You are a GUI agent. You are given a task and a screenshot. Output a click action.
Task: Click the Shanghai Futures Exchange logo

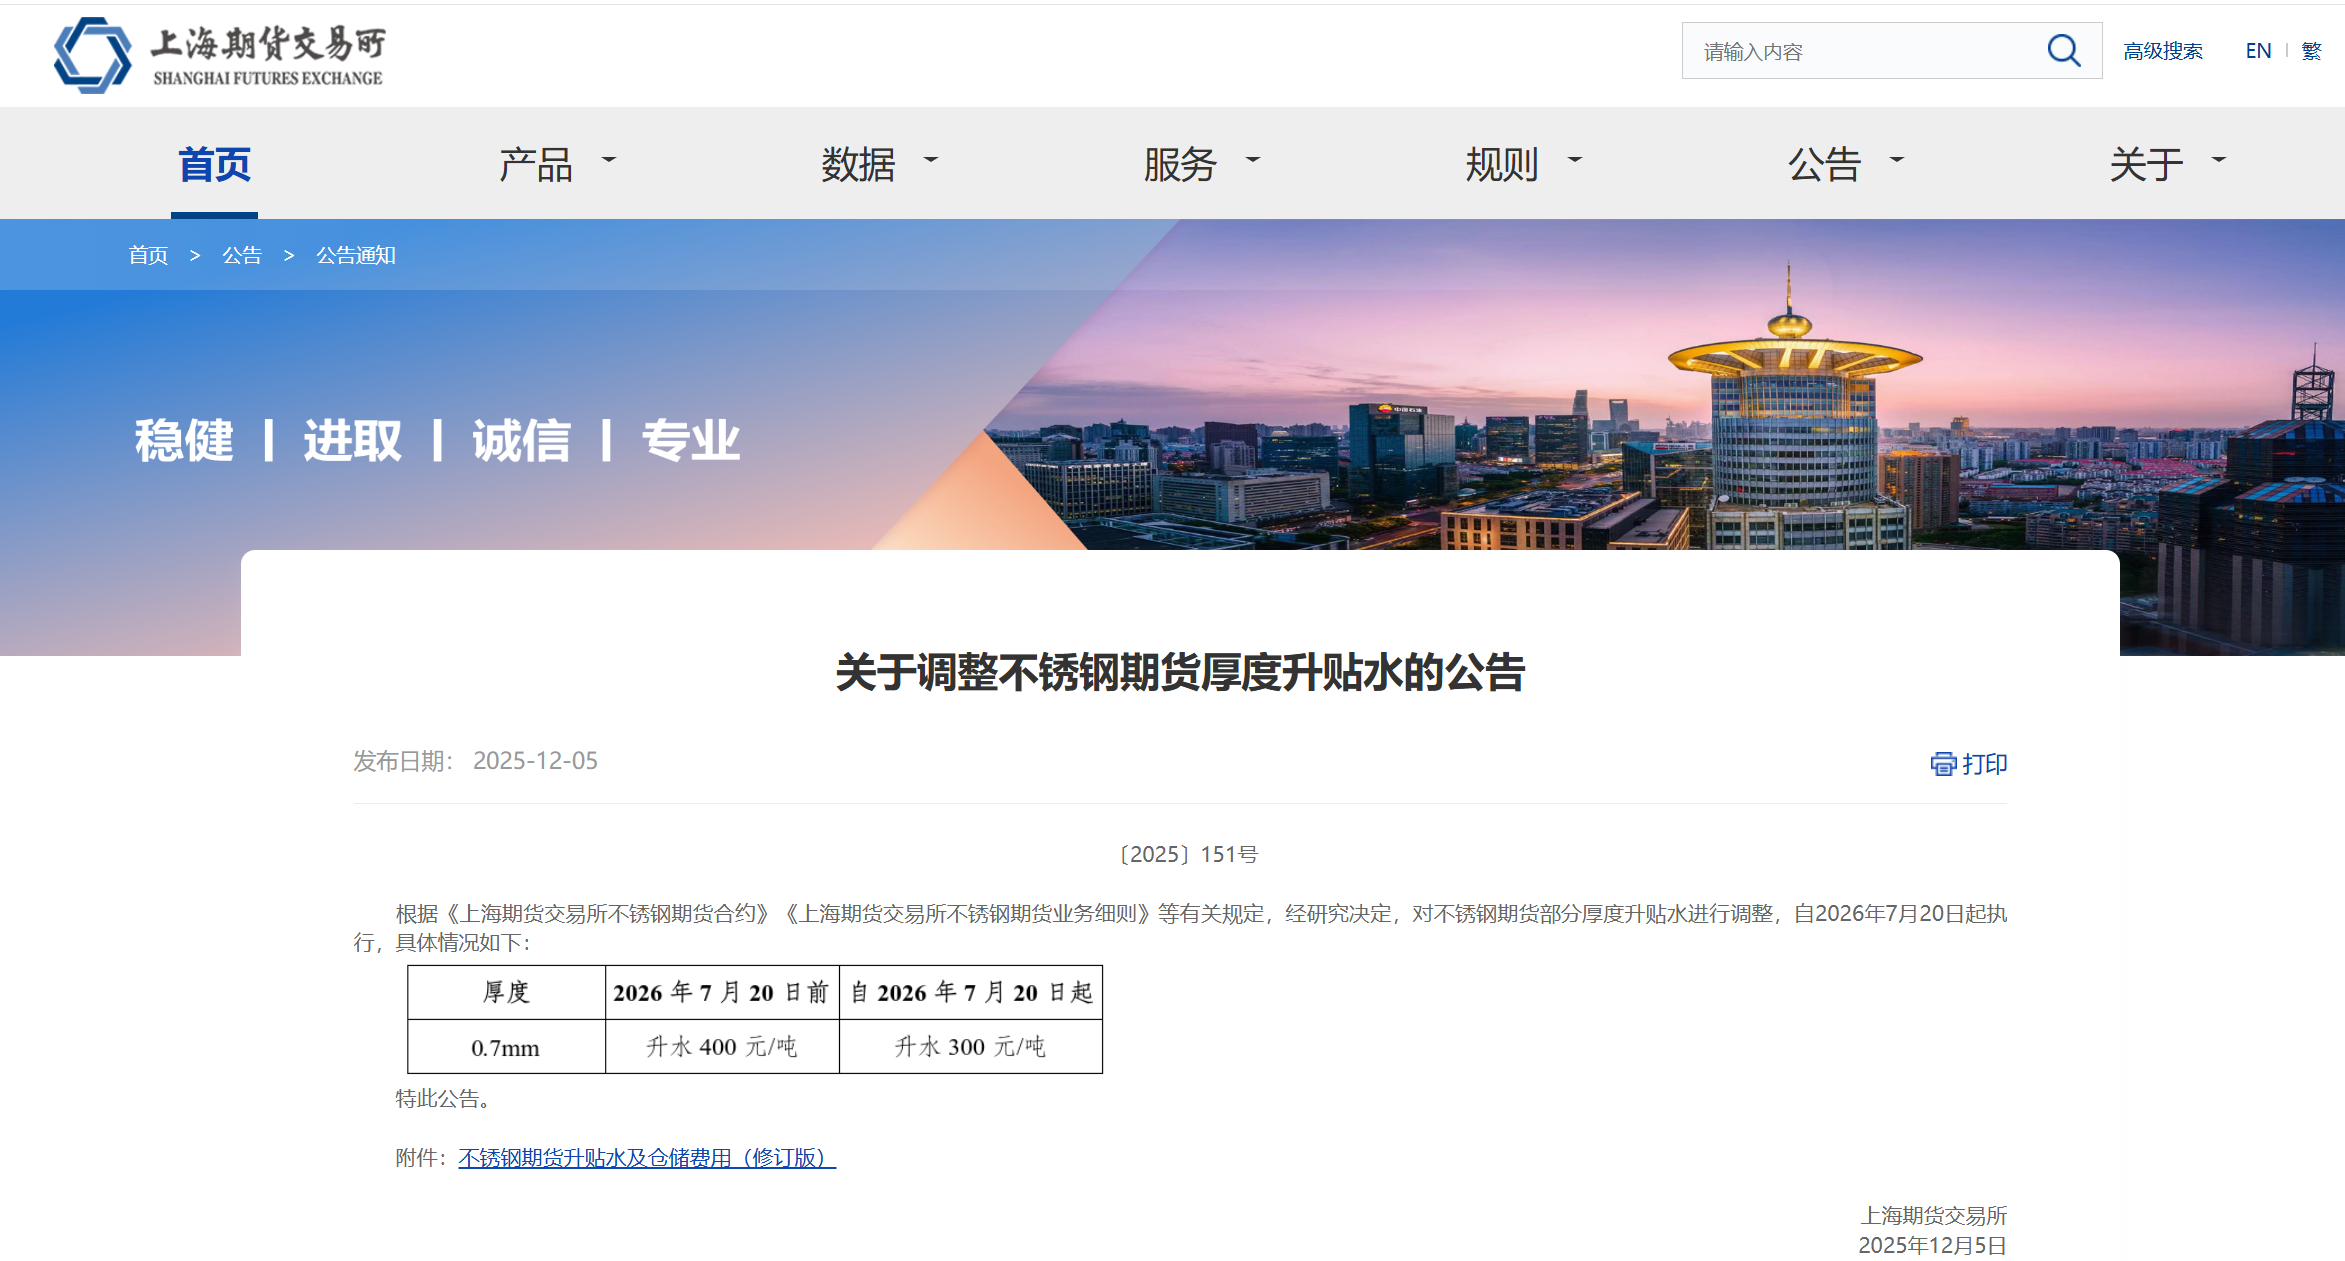pyautogui.click(x=219, y=55)
